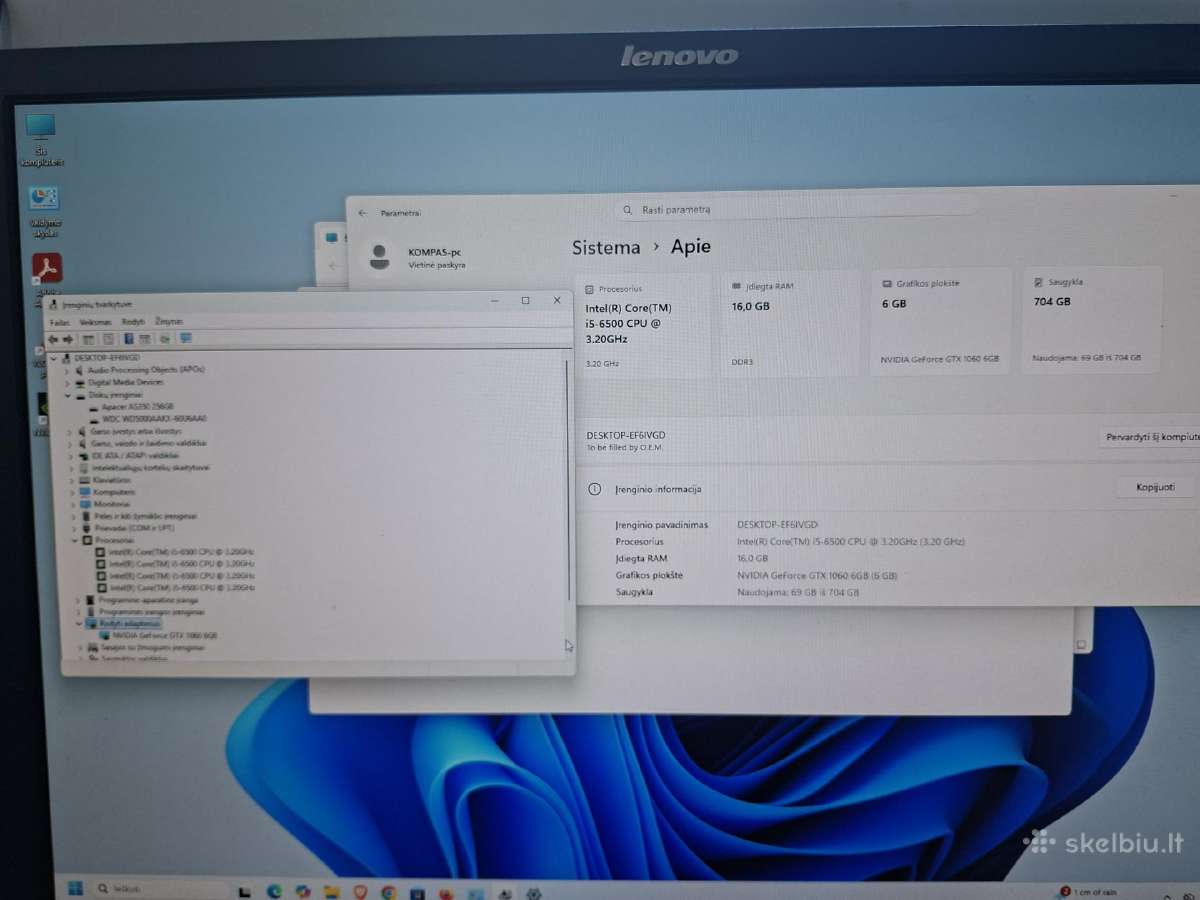Viewport: 1200px width, 900px height.
Task: Click the Įrenginio pavadinimas DESKTOP-EF6IVGD value
Action: pos(777,524)
